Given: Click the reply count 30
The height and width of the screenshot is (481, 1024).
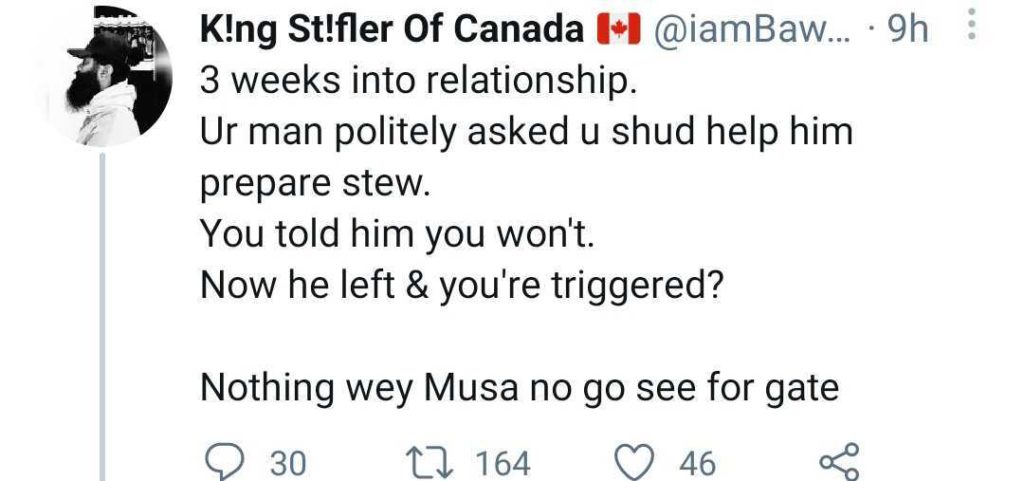Looking at the screenshot, I should [288, 463].
